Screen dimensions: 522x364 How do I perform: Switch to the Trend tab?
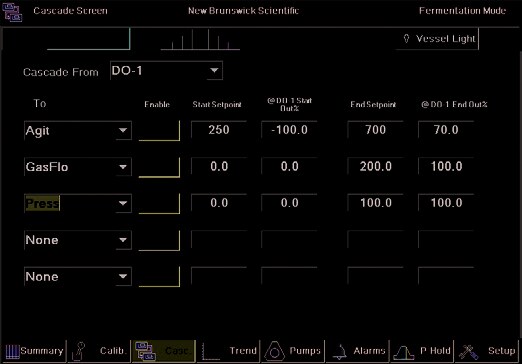point(228,351)
